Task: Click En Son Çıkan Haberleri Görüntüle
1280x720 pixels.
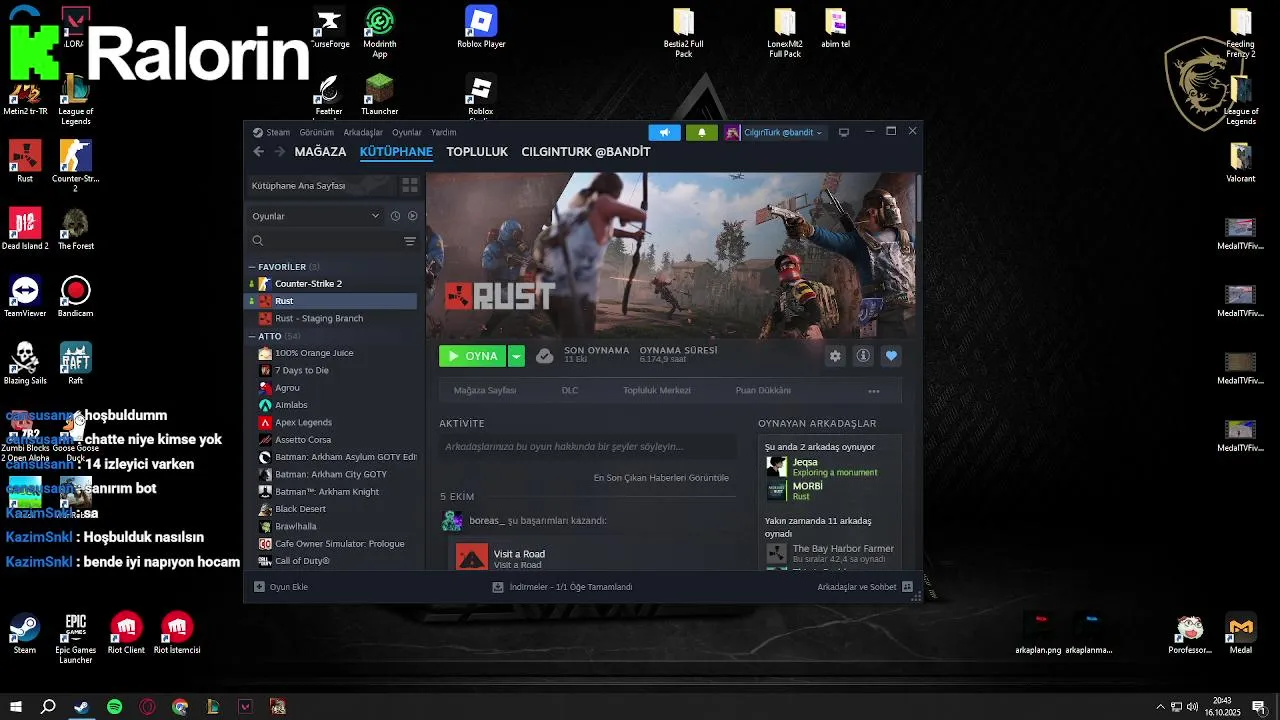Action: [x=661, y=478]
